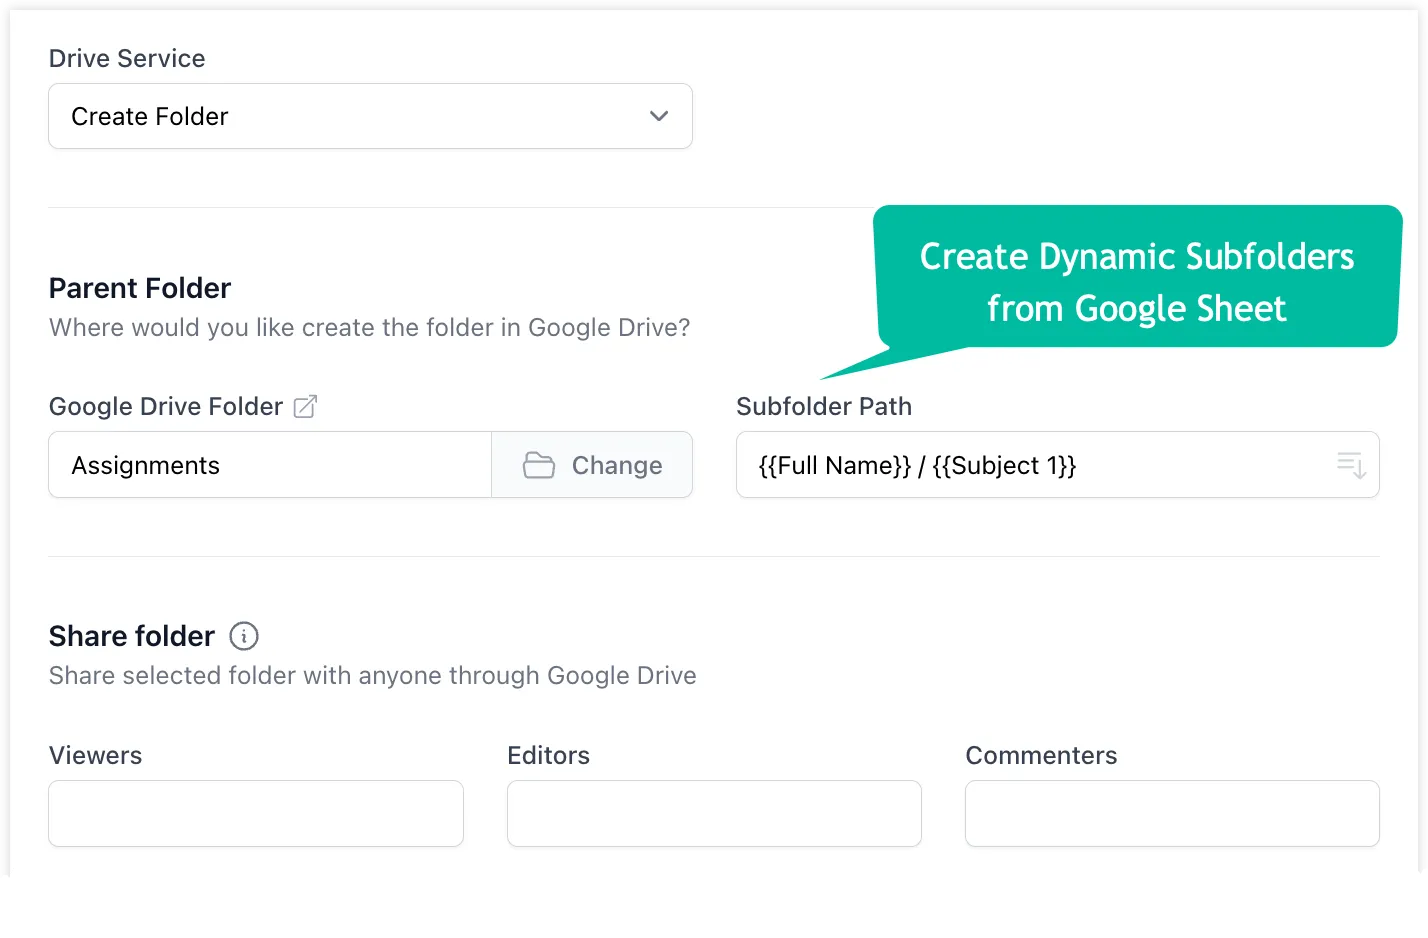This screenshot has height=938, width=1428.
Task: Click the folder icon inside the Change button
Action: tap(539, 465)
